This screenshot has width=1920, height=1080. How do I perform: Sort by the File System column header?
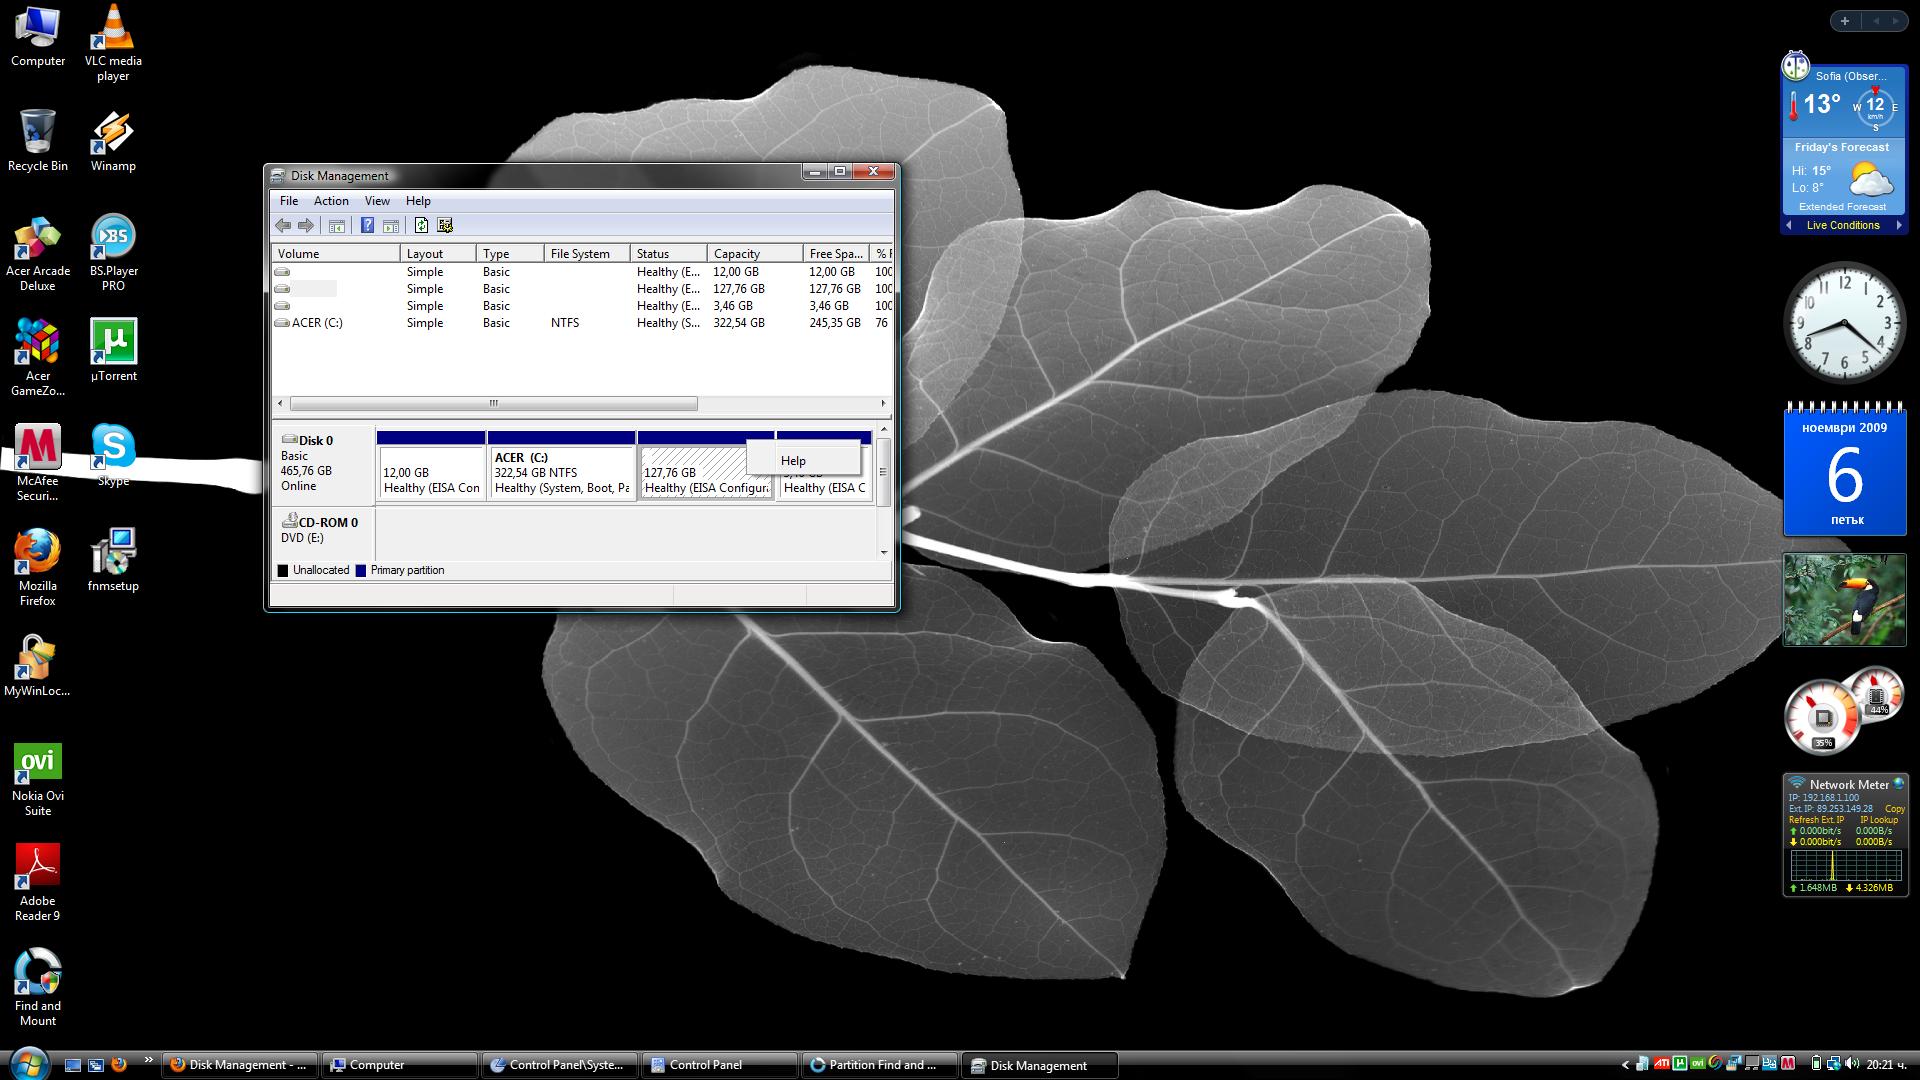[x=587, y=254]
